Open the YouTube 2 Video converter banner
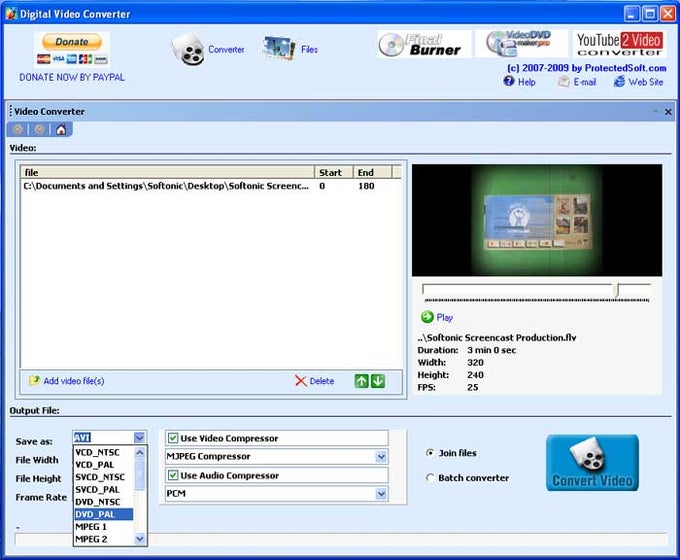The width and height of the screenshot is (680, 560). pyautogui.click(x=619, y=44)
